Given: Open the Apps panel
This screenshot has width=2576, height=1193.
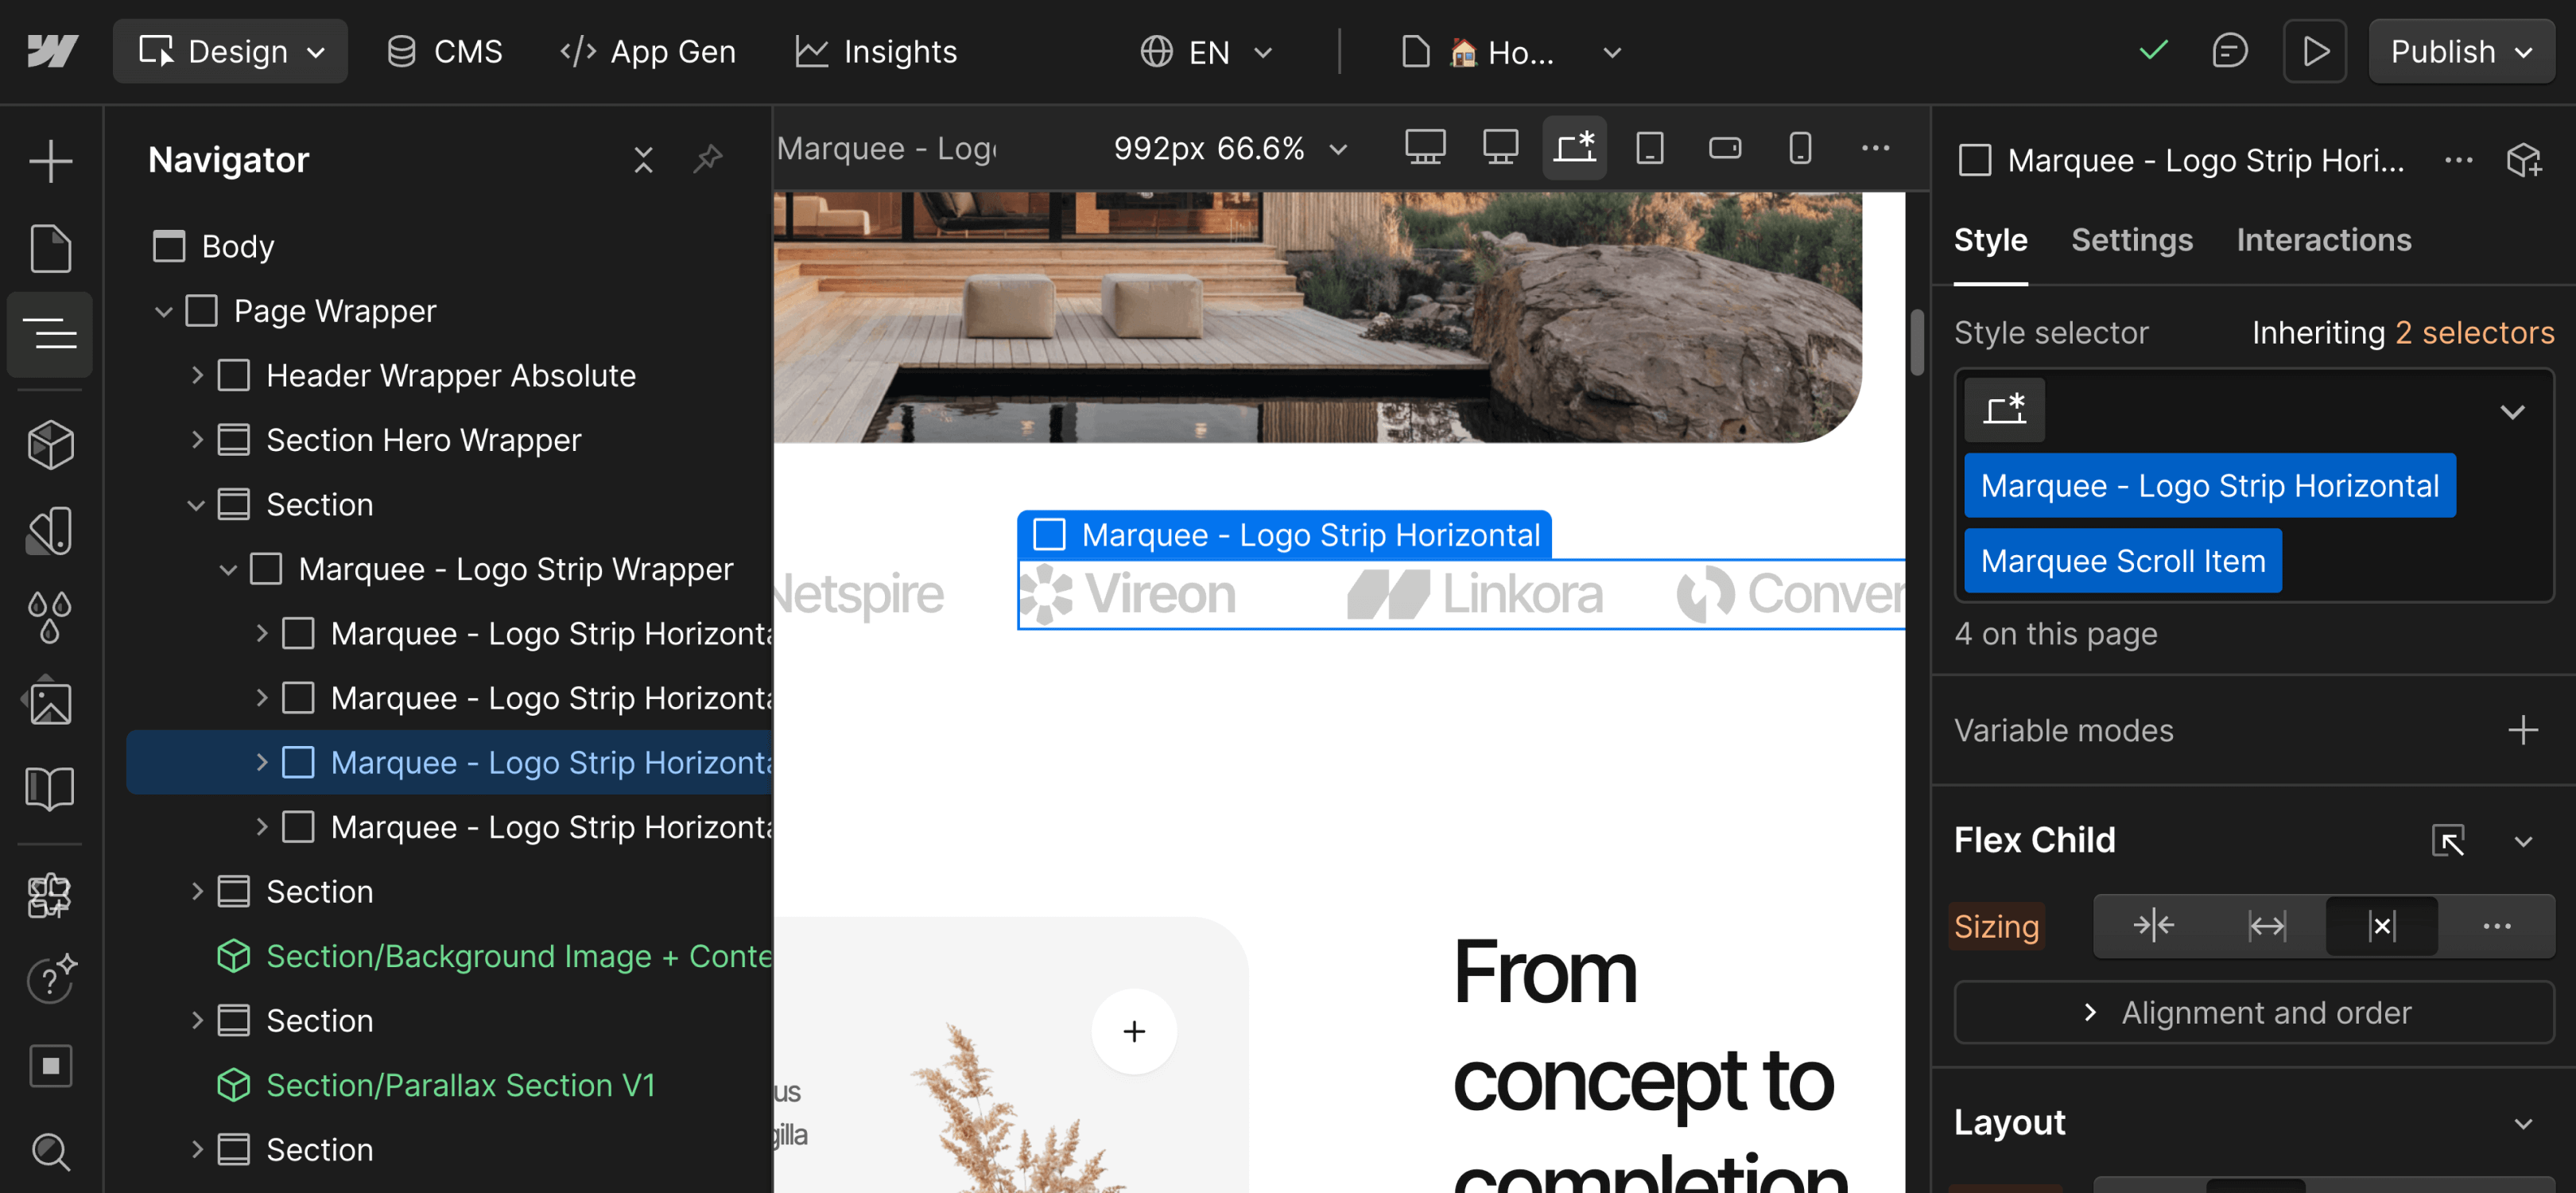Looking at the screenshot, I should pyautogui.click(x=49, y=895).
